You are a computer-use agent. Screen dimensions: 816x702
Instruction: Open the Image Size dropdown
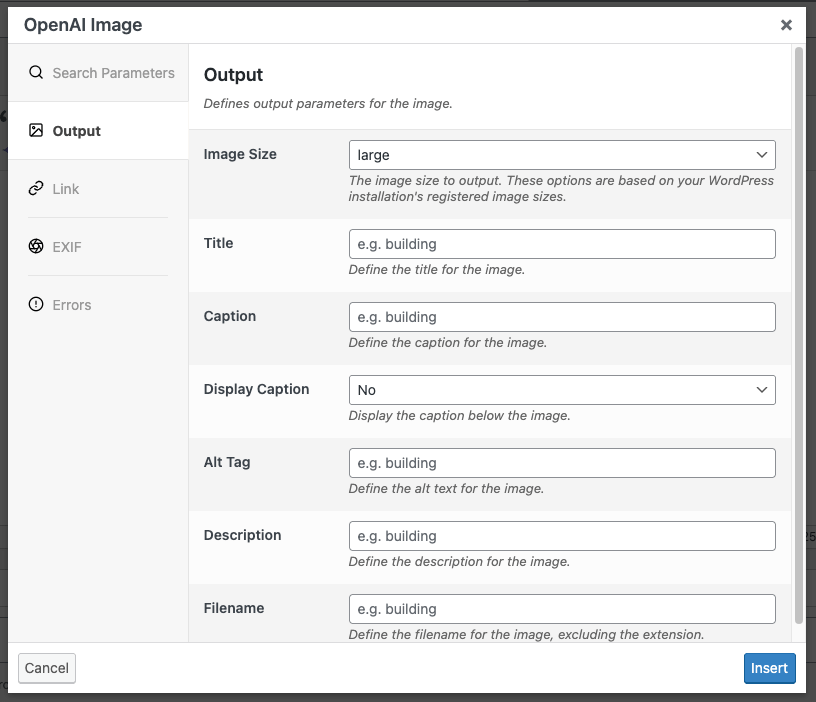561,155
